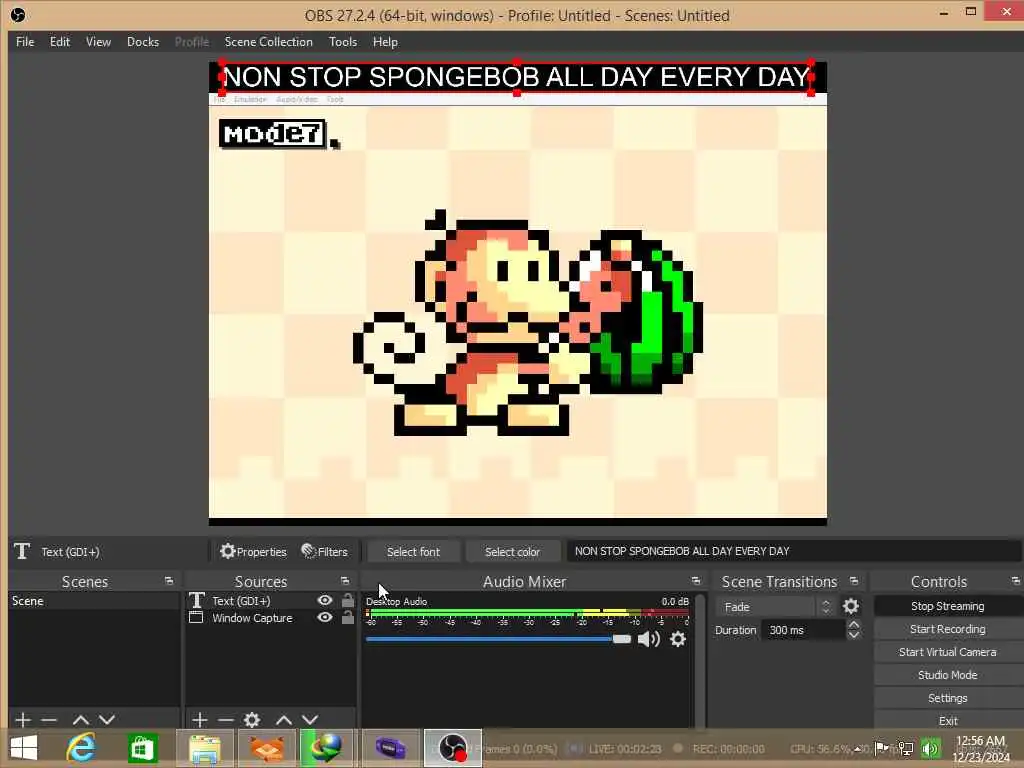Click the Text (GDI+) T icon in context bar
The height and width of the screenshot is (768, 1024).
point(22,551)
